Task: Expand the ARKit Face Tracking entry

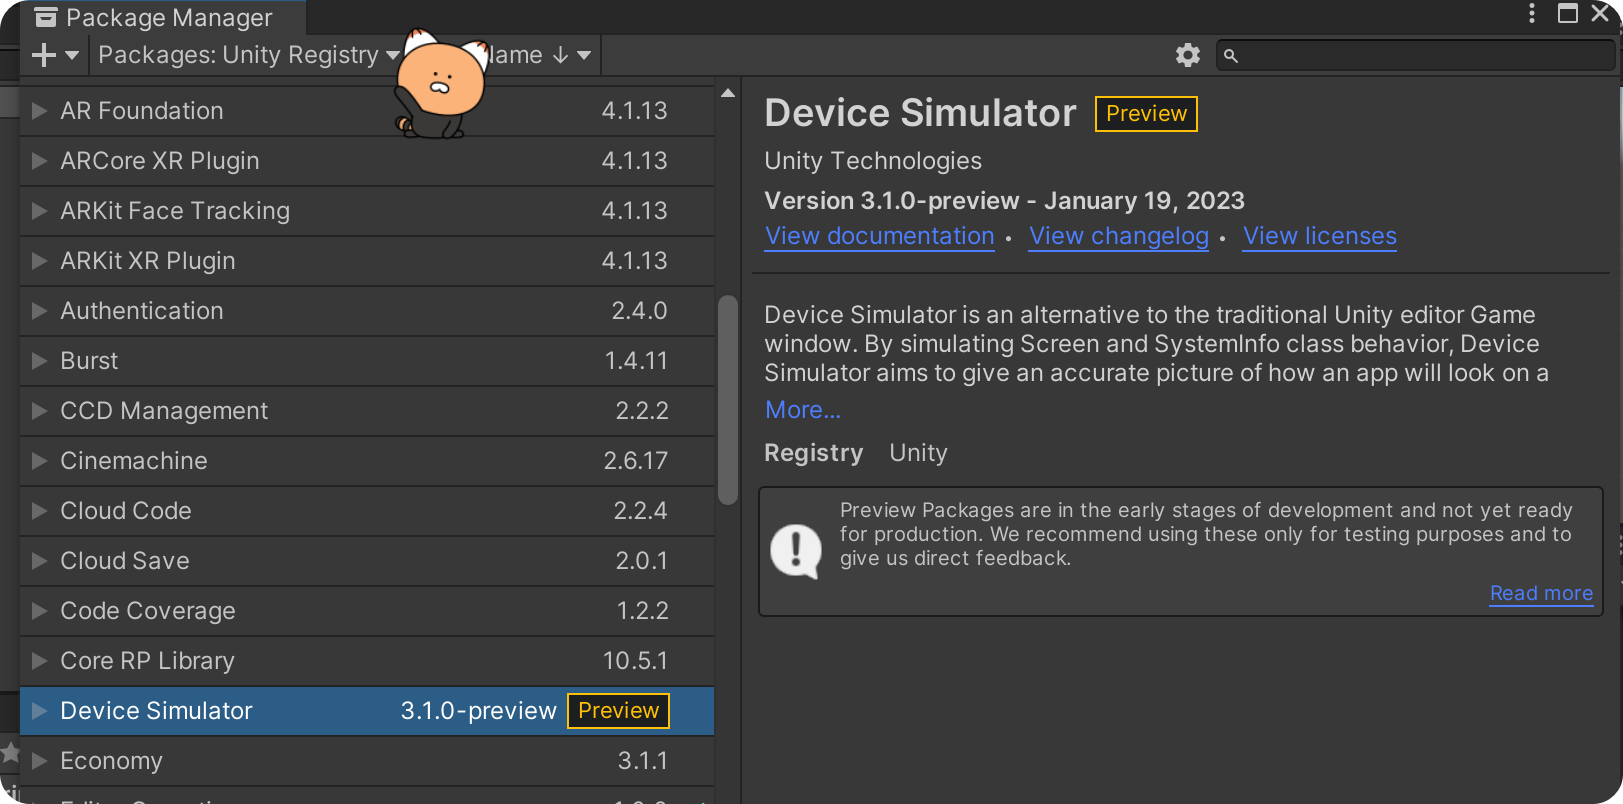Action: click(x=39, y=211)
